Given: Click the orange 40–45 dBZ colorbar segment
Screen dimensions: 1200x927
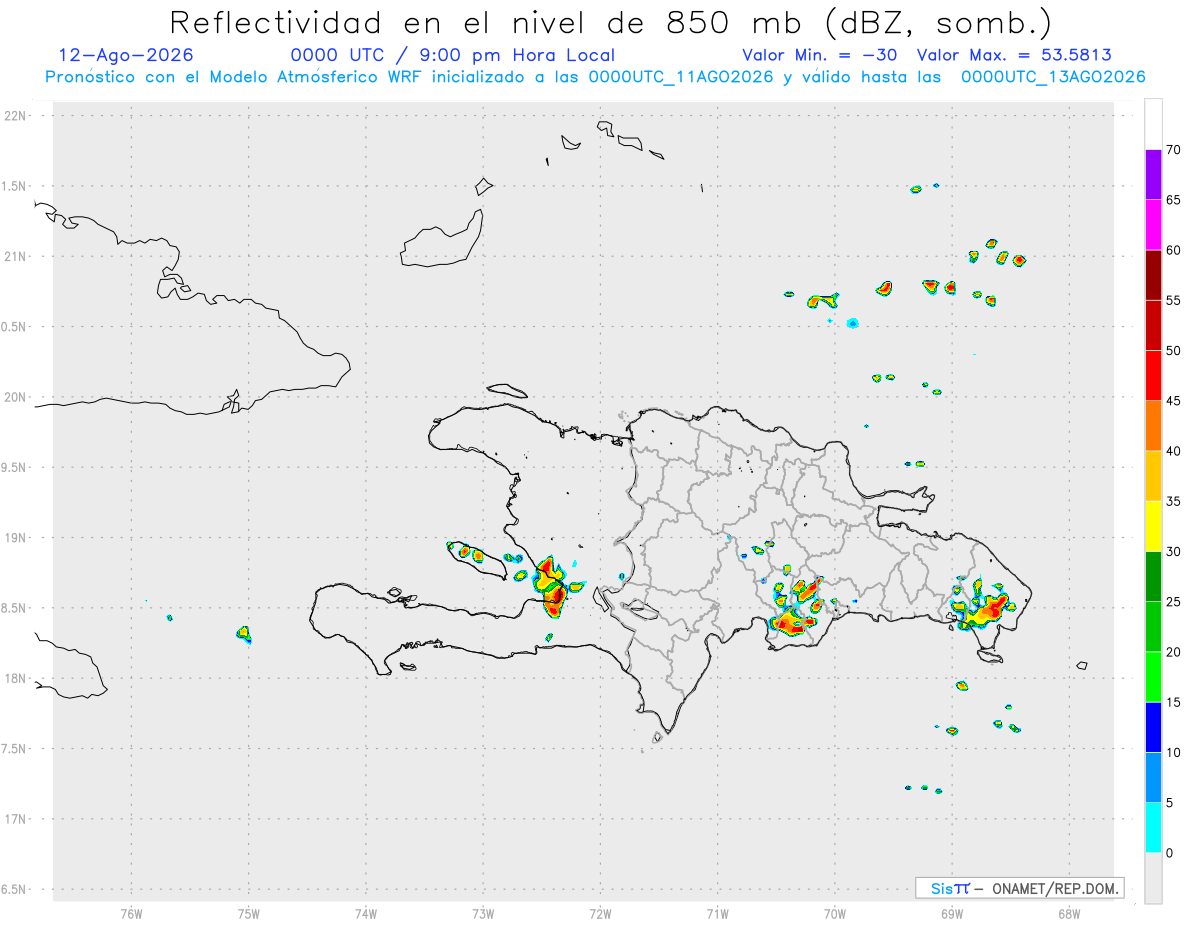Looking at the screenshot, I should (1153, 426).
